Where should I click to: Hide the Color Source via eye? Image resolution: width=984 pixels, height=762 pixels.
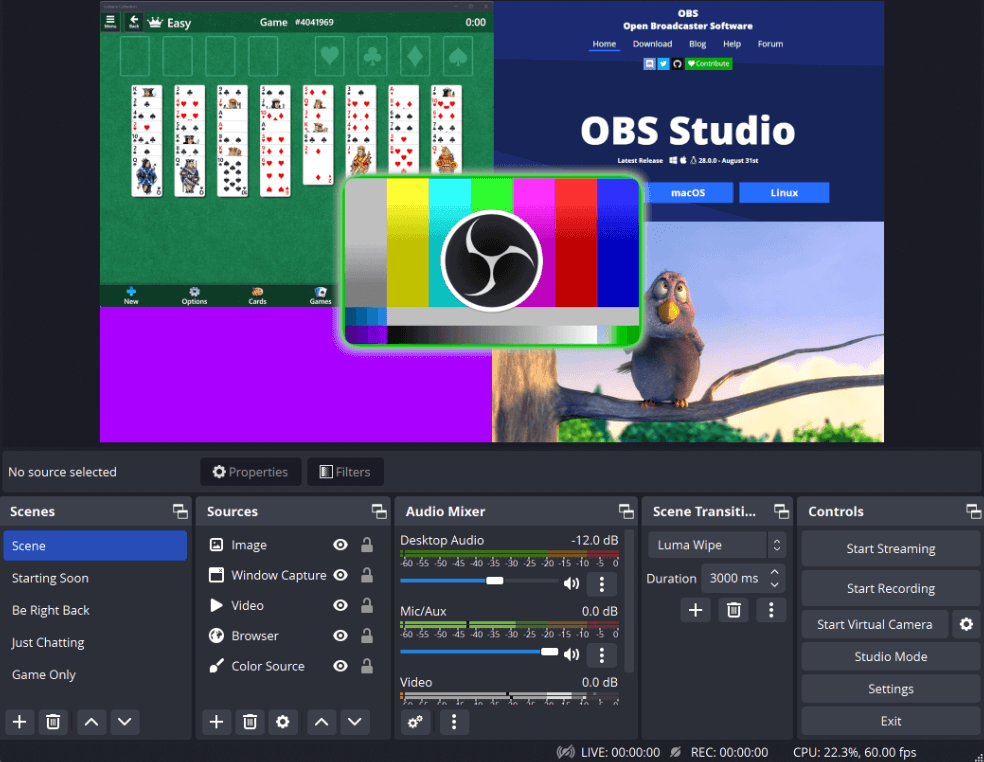tap(341, 666)
